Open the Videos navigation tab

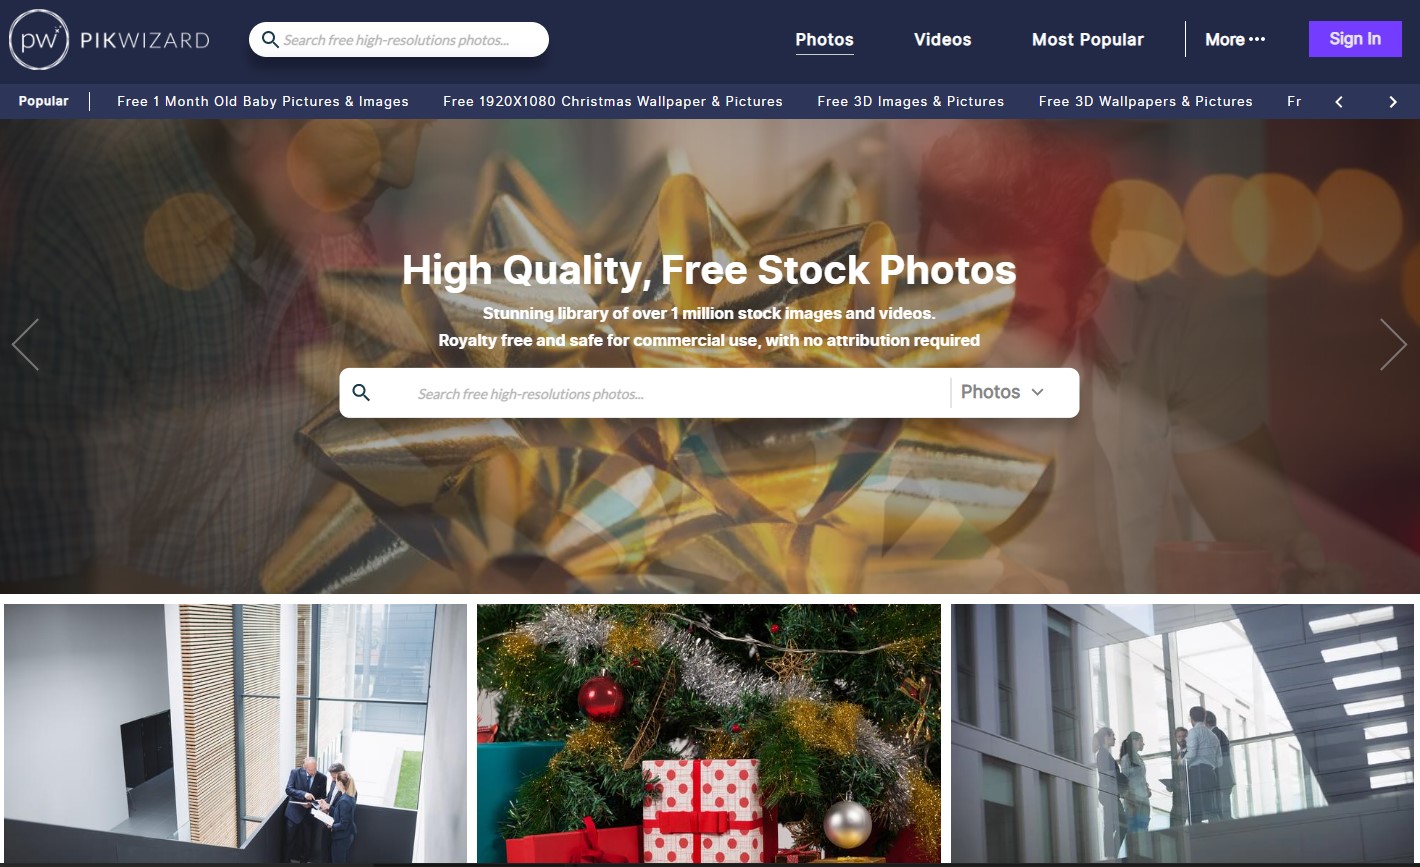[x=942, y=40]
